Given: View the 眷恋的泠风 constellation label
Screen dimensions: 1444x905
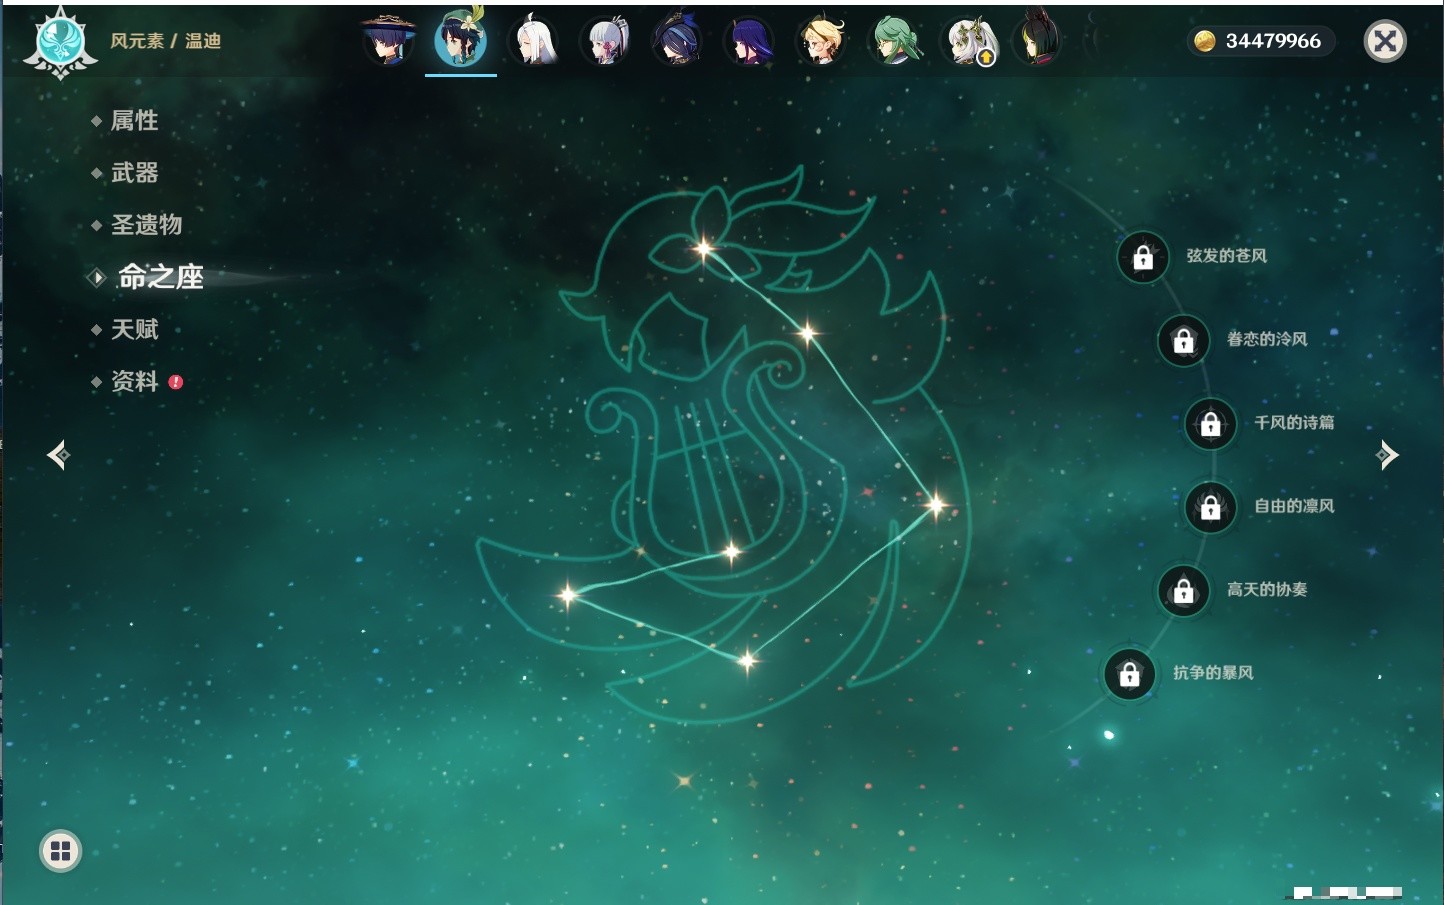Looking at the screenshot, I should (1267, 339).
